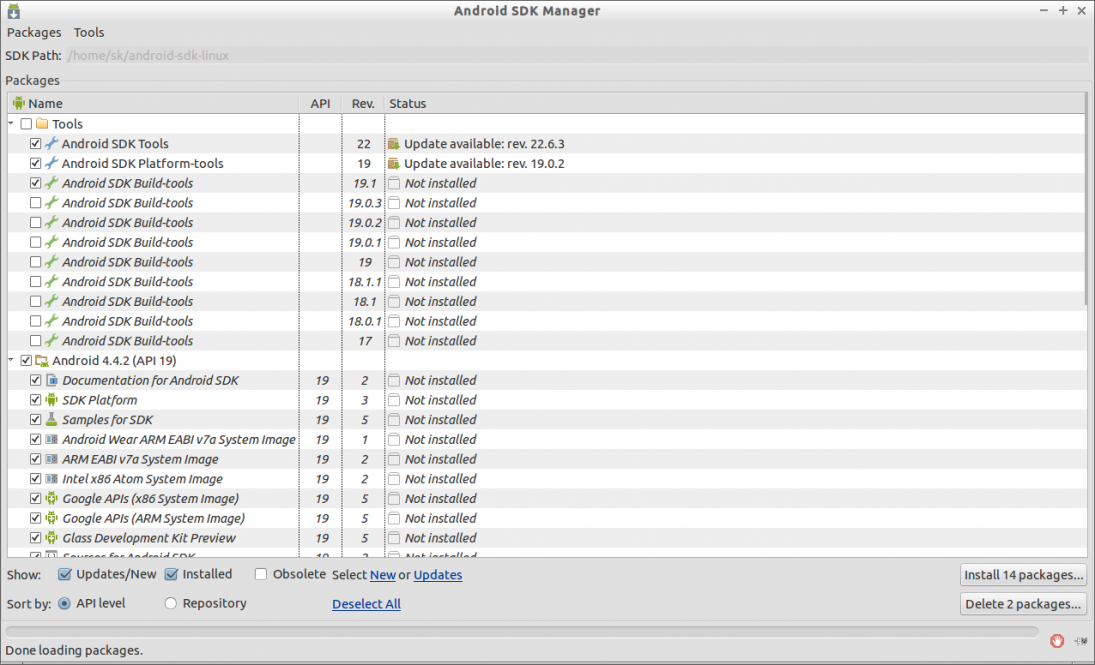This screenshot has width=1095, height=665.
Task: Uncheck the Android SDK Tools checkbox
Action: pos(36,144)
